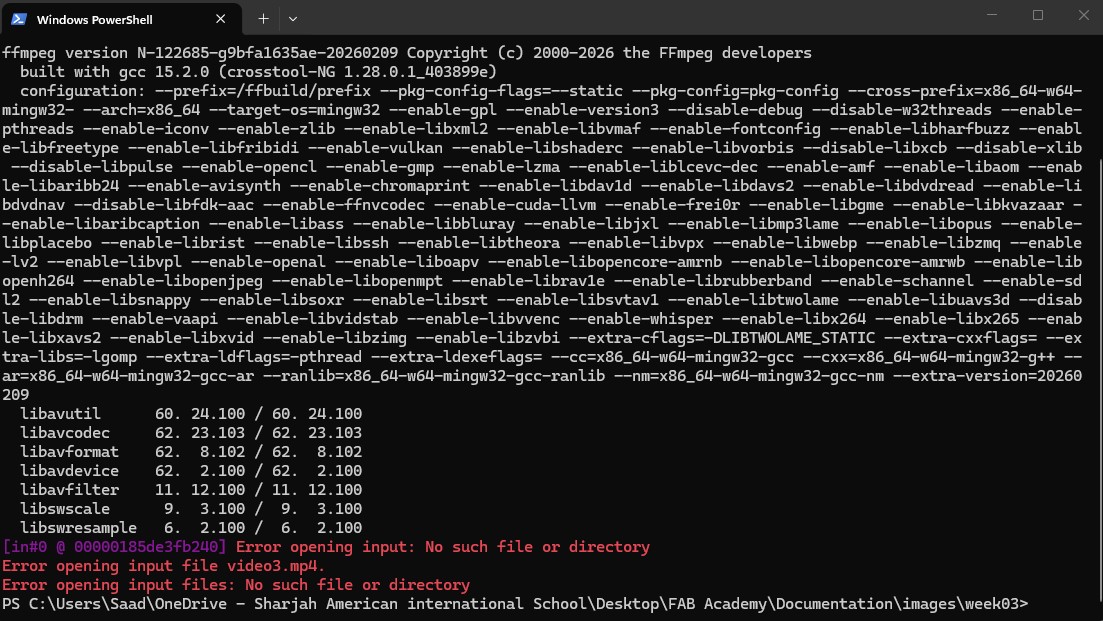The height and width of the screenshot is (621, 1103).
Task: Open a new terminal tab with the plus icon
Action: click(x=262, y=17)
